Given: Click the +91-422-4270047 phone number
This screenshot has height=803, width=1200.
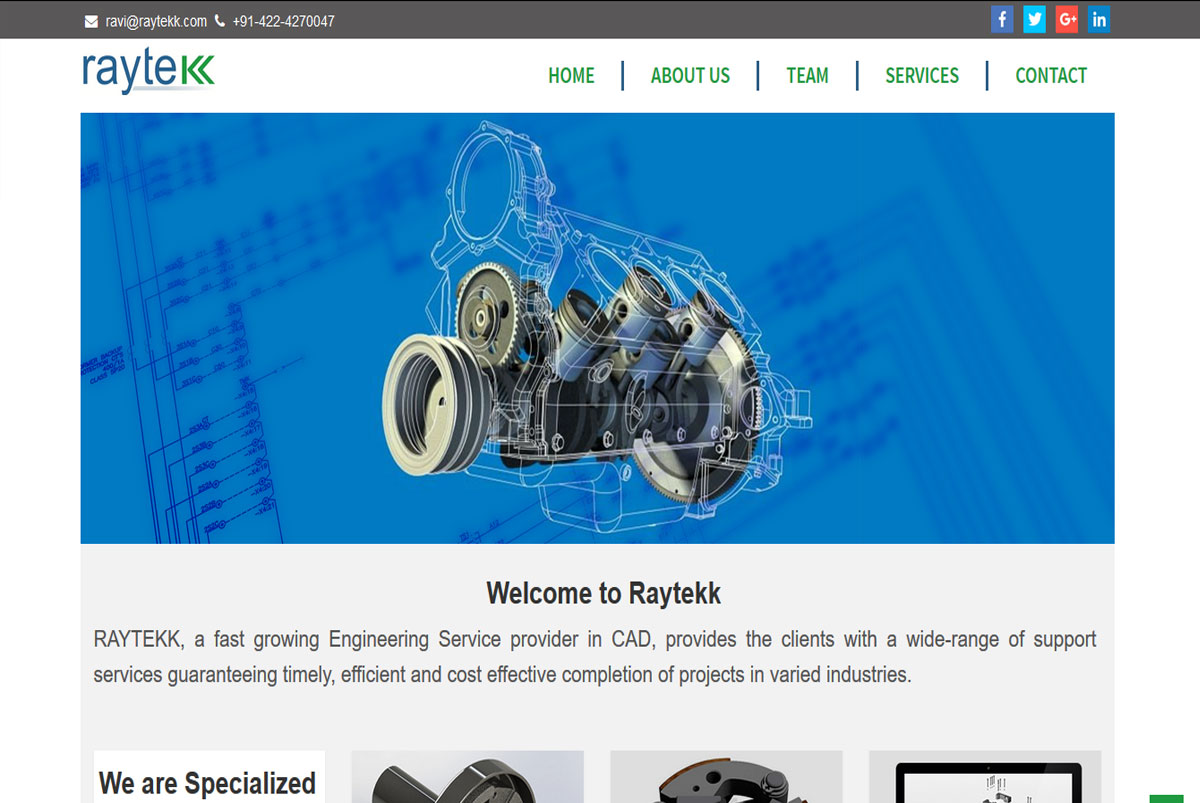Looking at the screenshot, I should [x=283, y=21].
